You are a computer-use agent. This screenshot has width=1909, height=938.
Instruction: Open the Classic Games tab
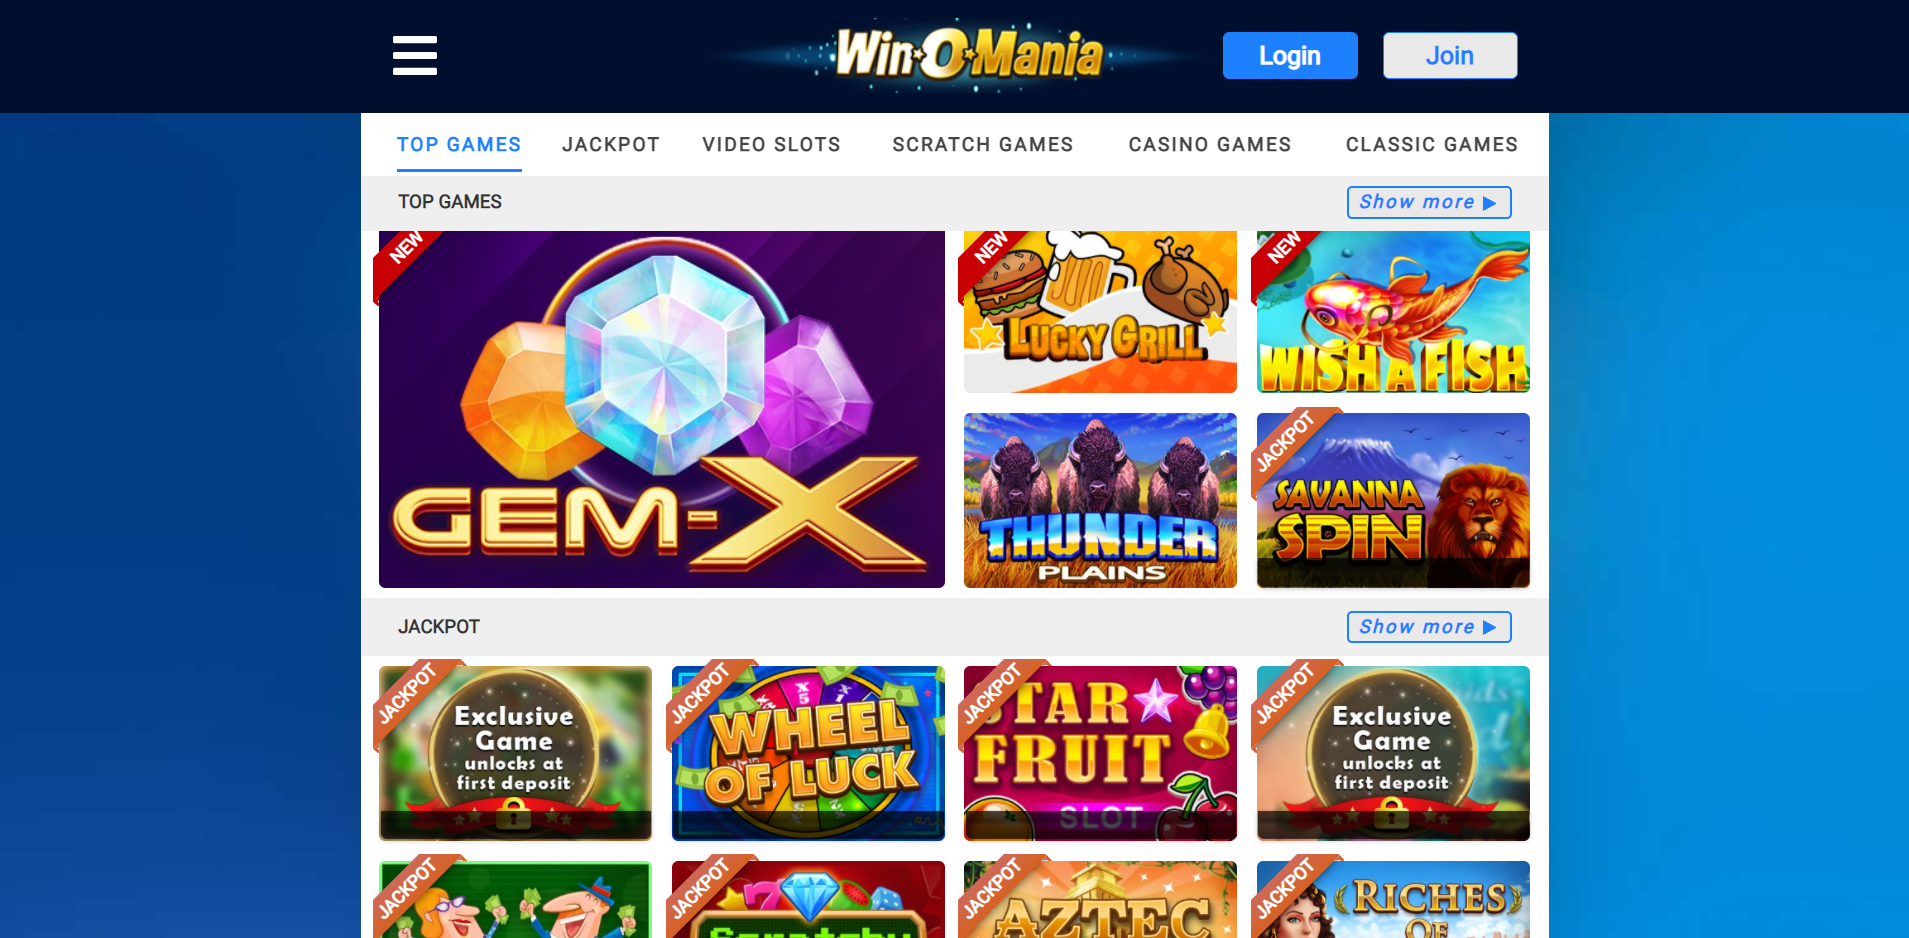coord(1432,145)
